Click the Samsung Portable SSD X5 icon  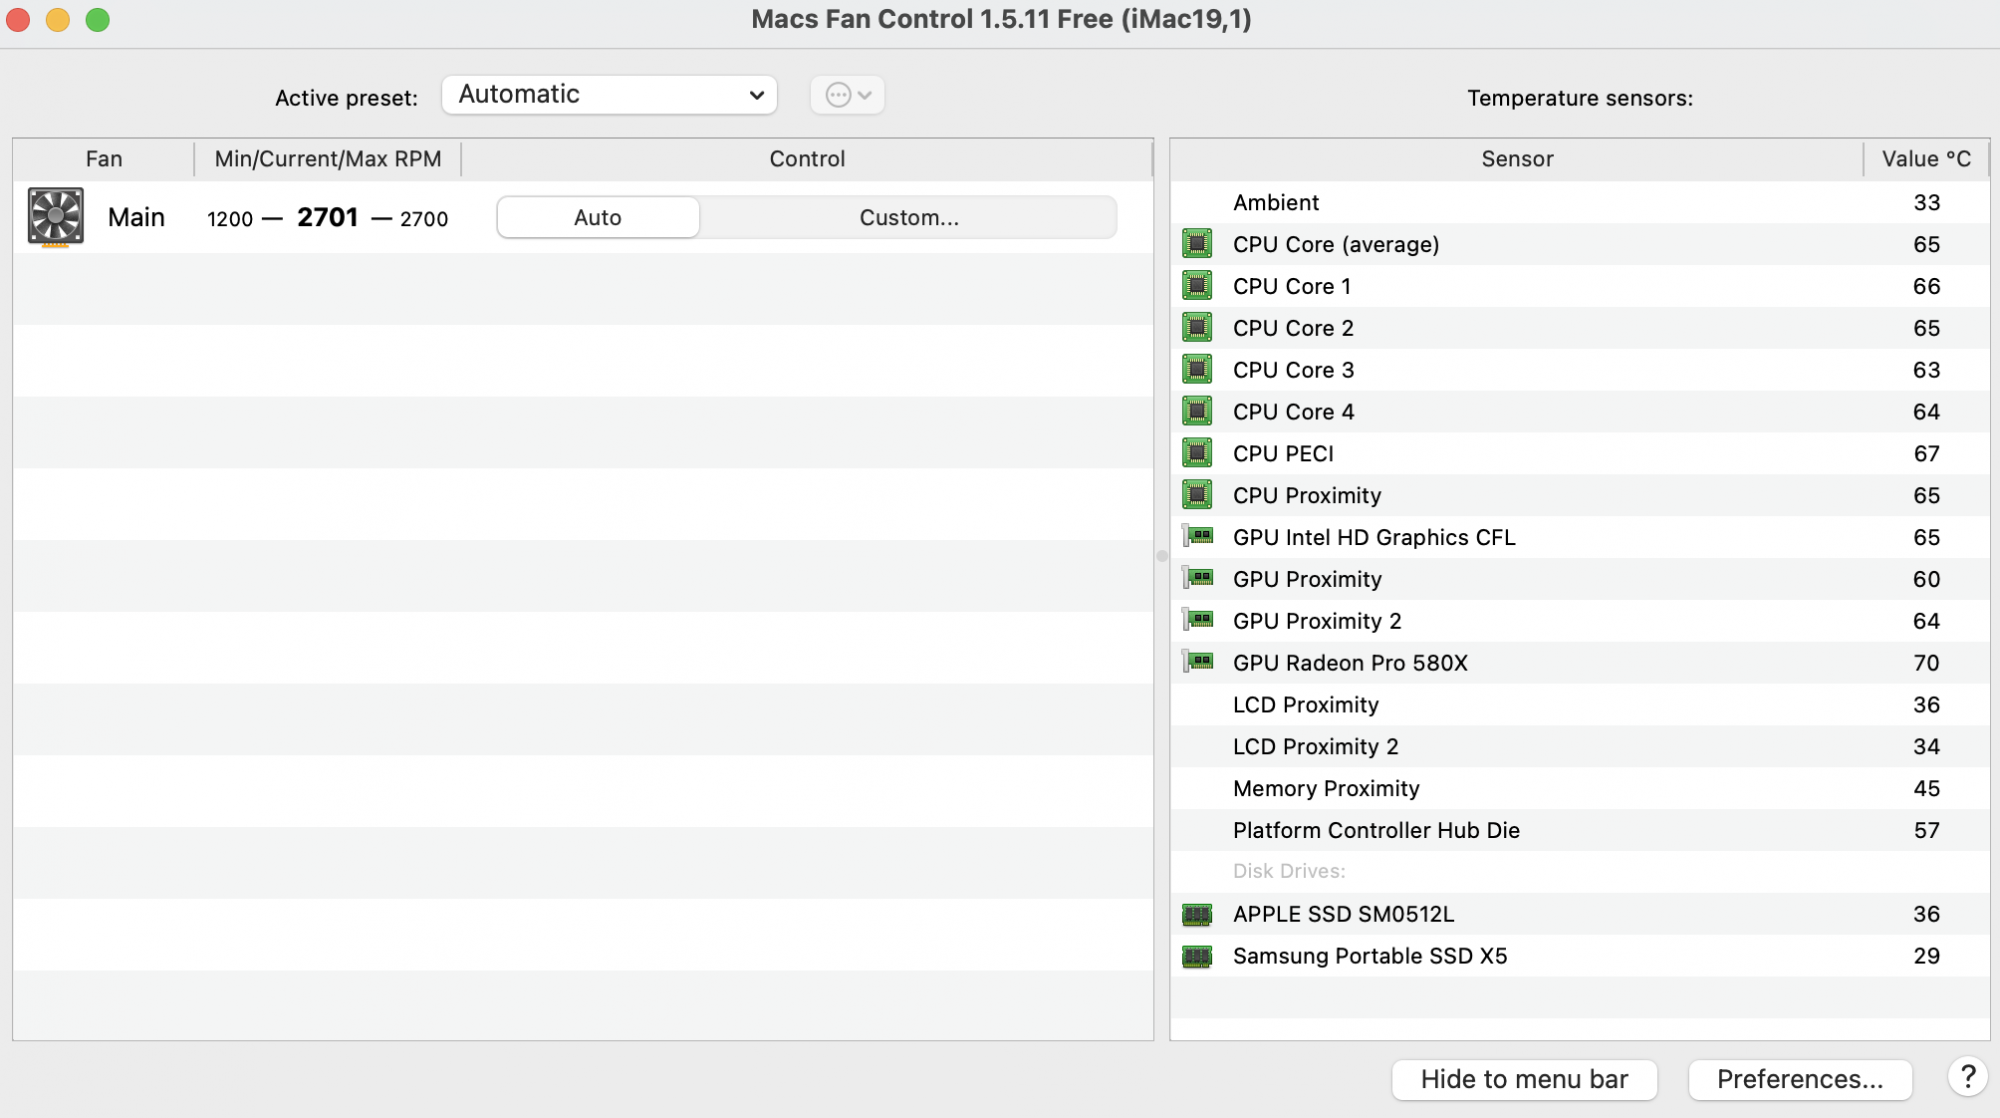pos(1197,956)
